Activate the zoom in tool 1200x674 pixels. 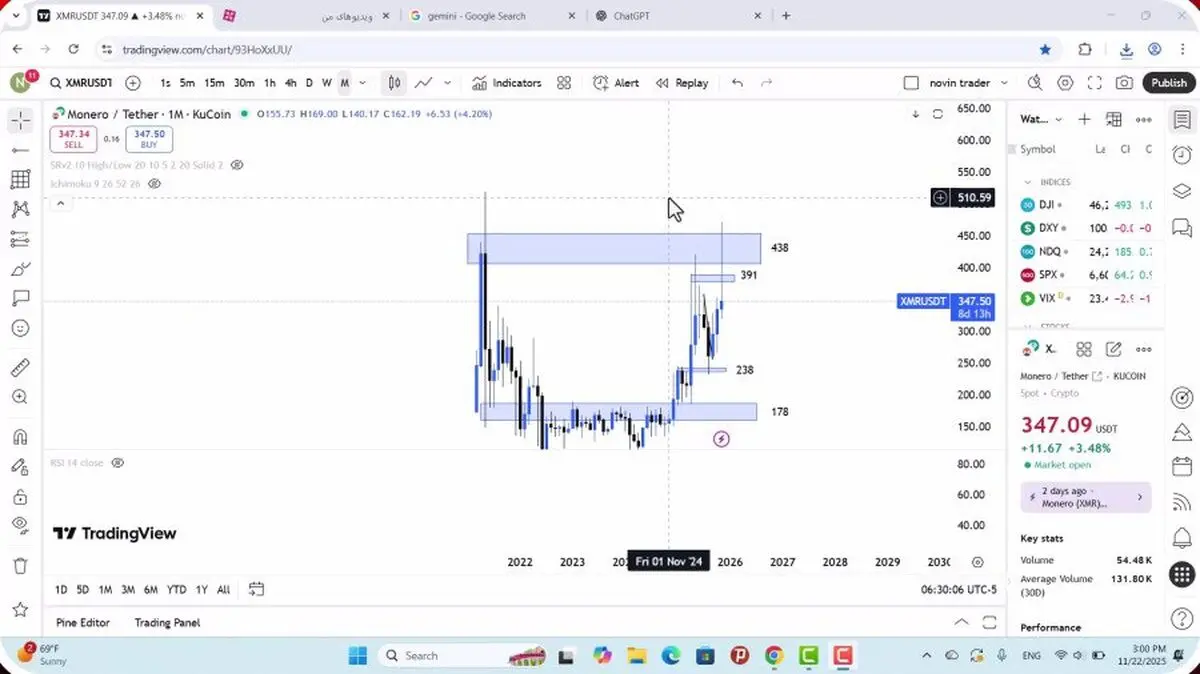(20, 397)
